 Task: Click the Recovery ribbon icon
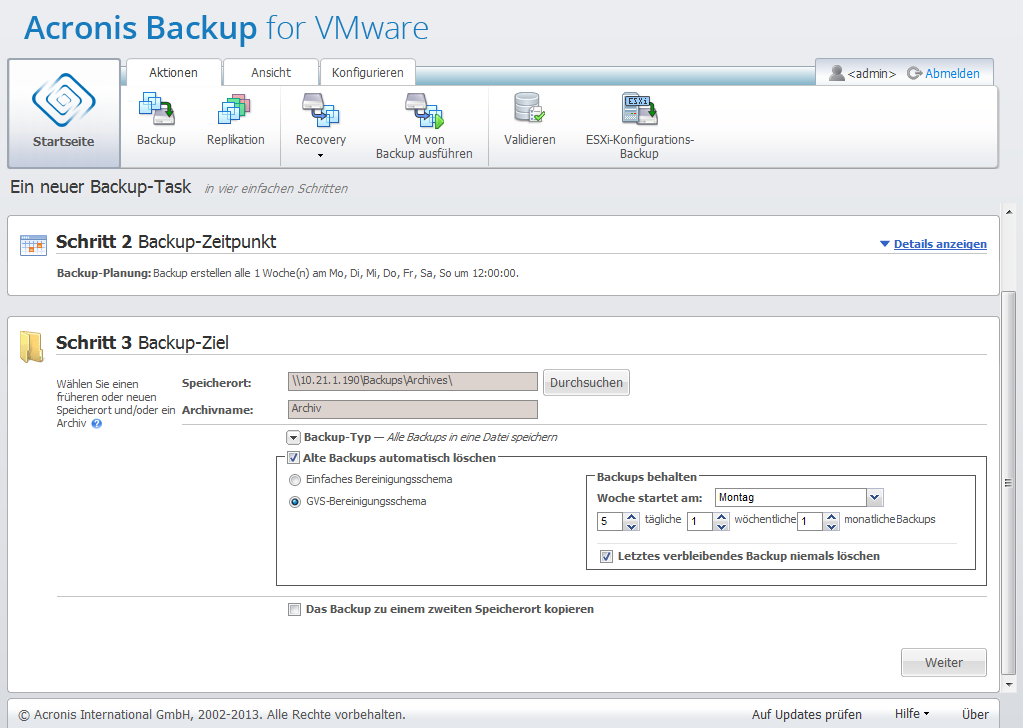point(320,110)
